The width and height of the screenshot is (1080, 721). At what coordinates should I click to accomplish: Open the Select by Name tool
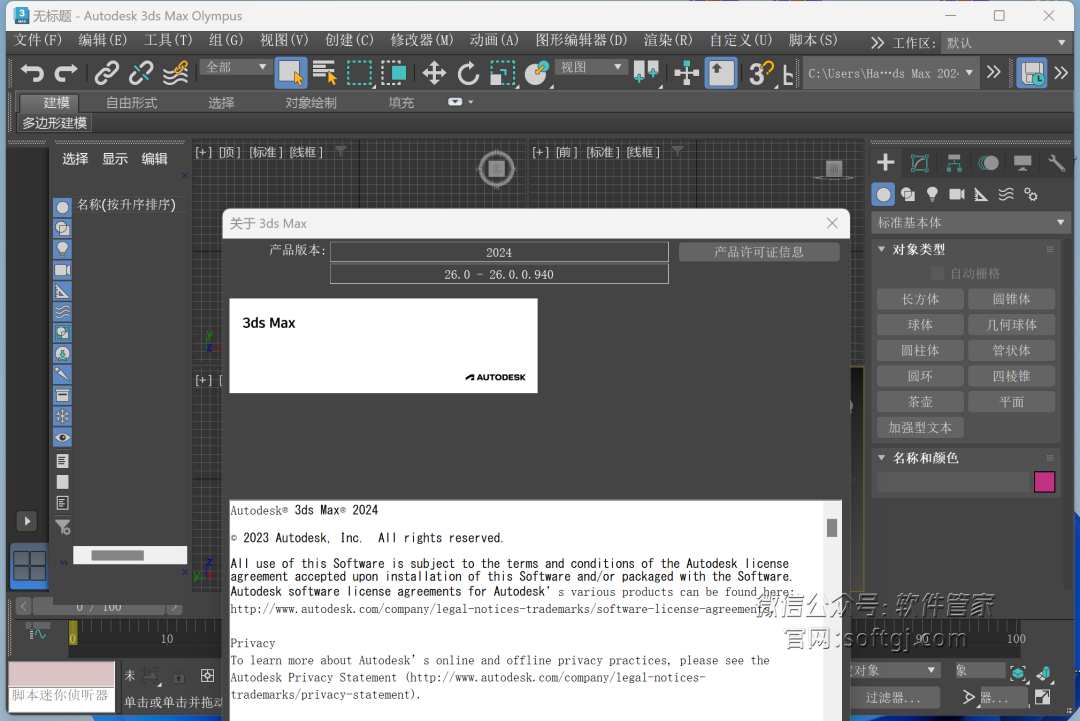(x=324, y=72)
